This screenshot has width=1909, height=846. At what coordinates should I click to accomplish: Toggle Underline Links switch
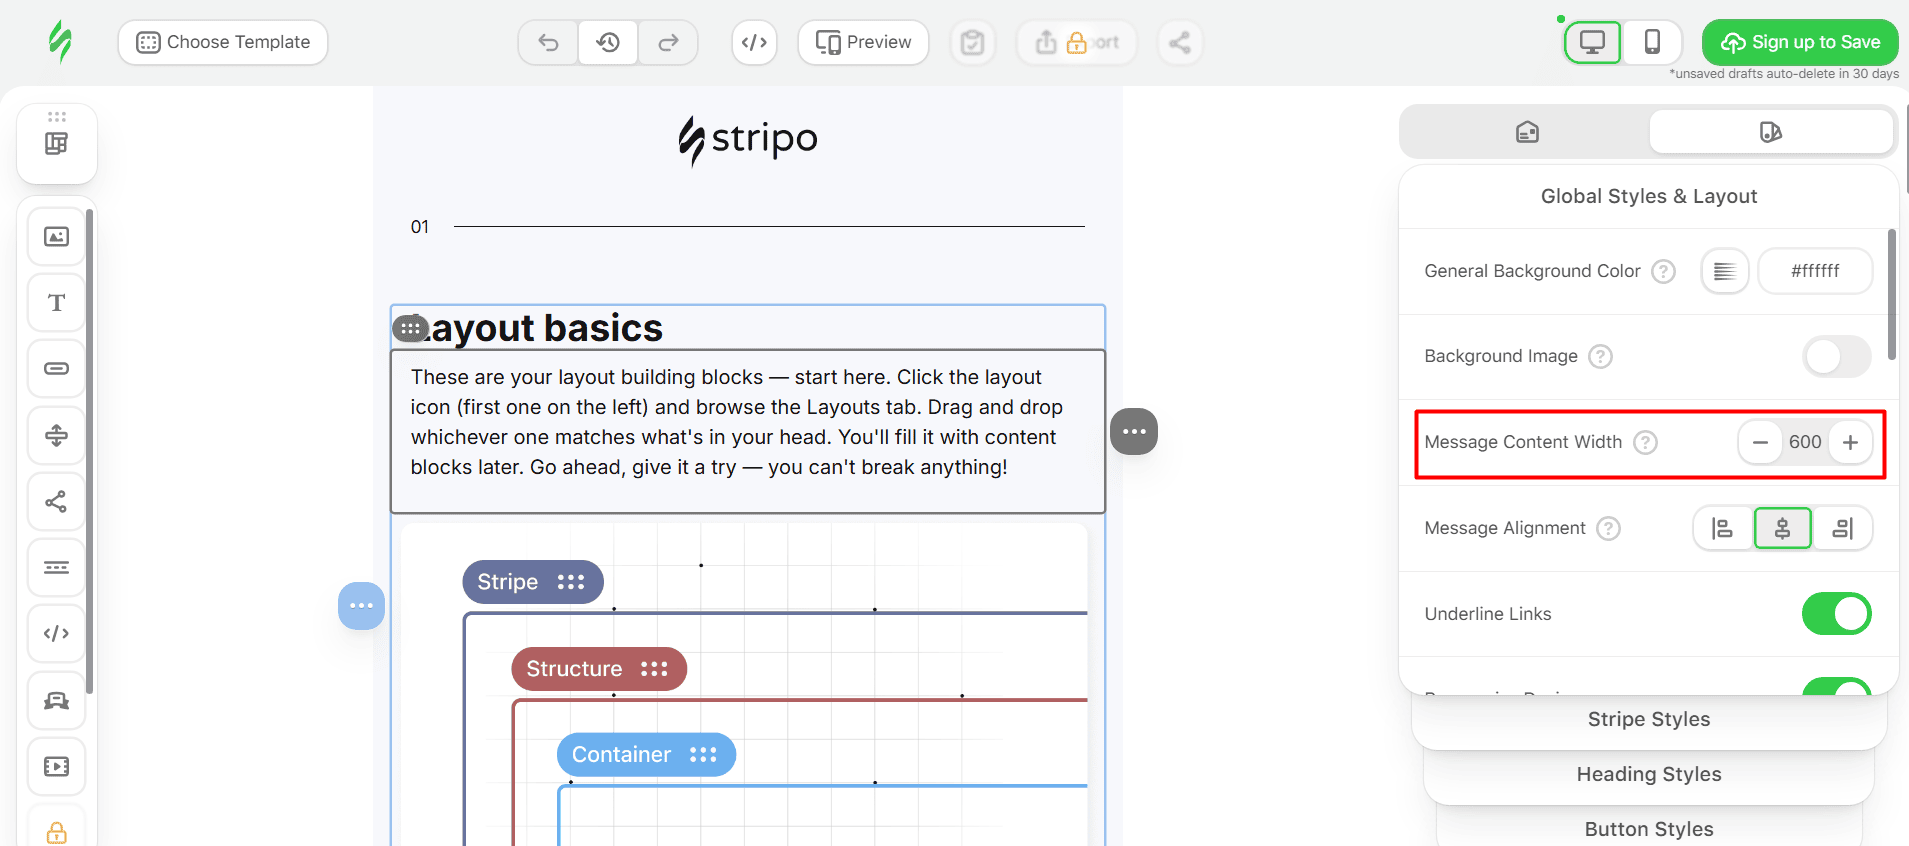(x=1837, y=614)
